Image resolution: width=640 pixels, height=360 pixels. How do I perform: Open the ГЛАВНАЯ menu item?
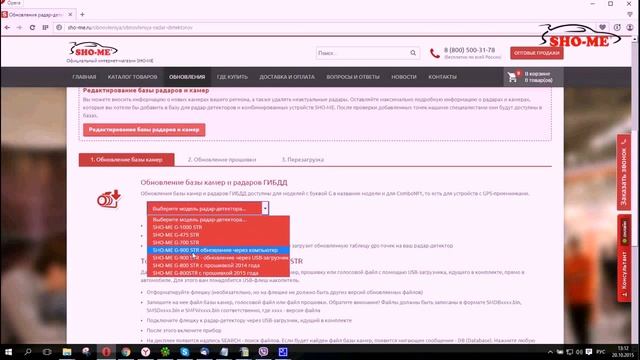tap(84, 77)
